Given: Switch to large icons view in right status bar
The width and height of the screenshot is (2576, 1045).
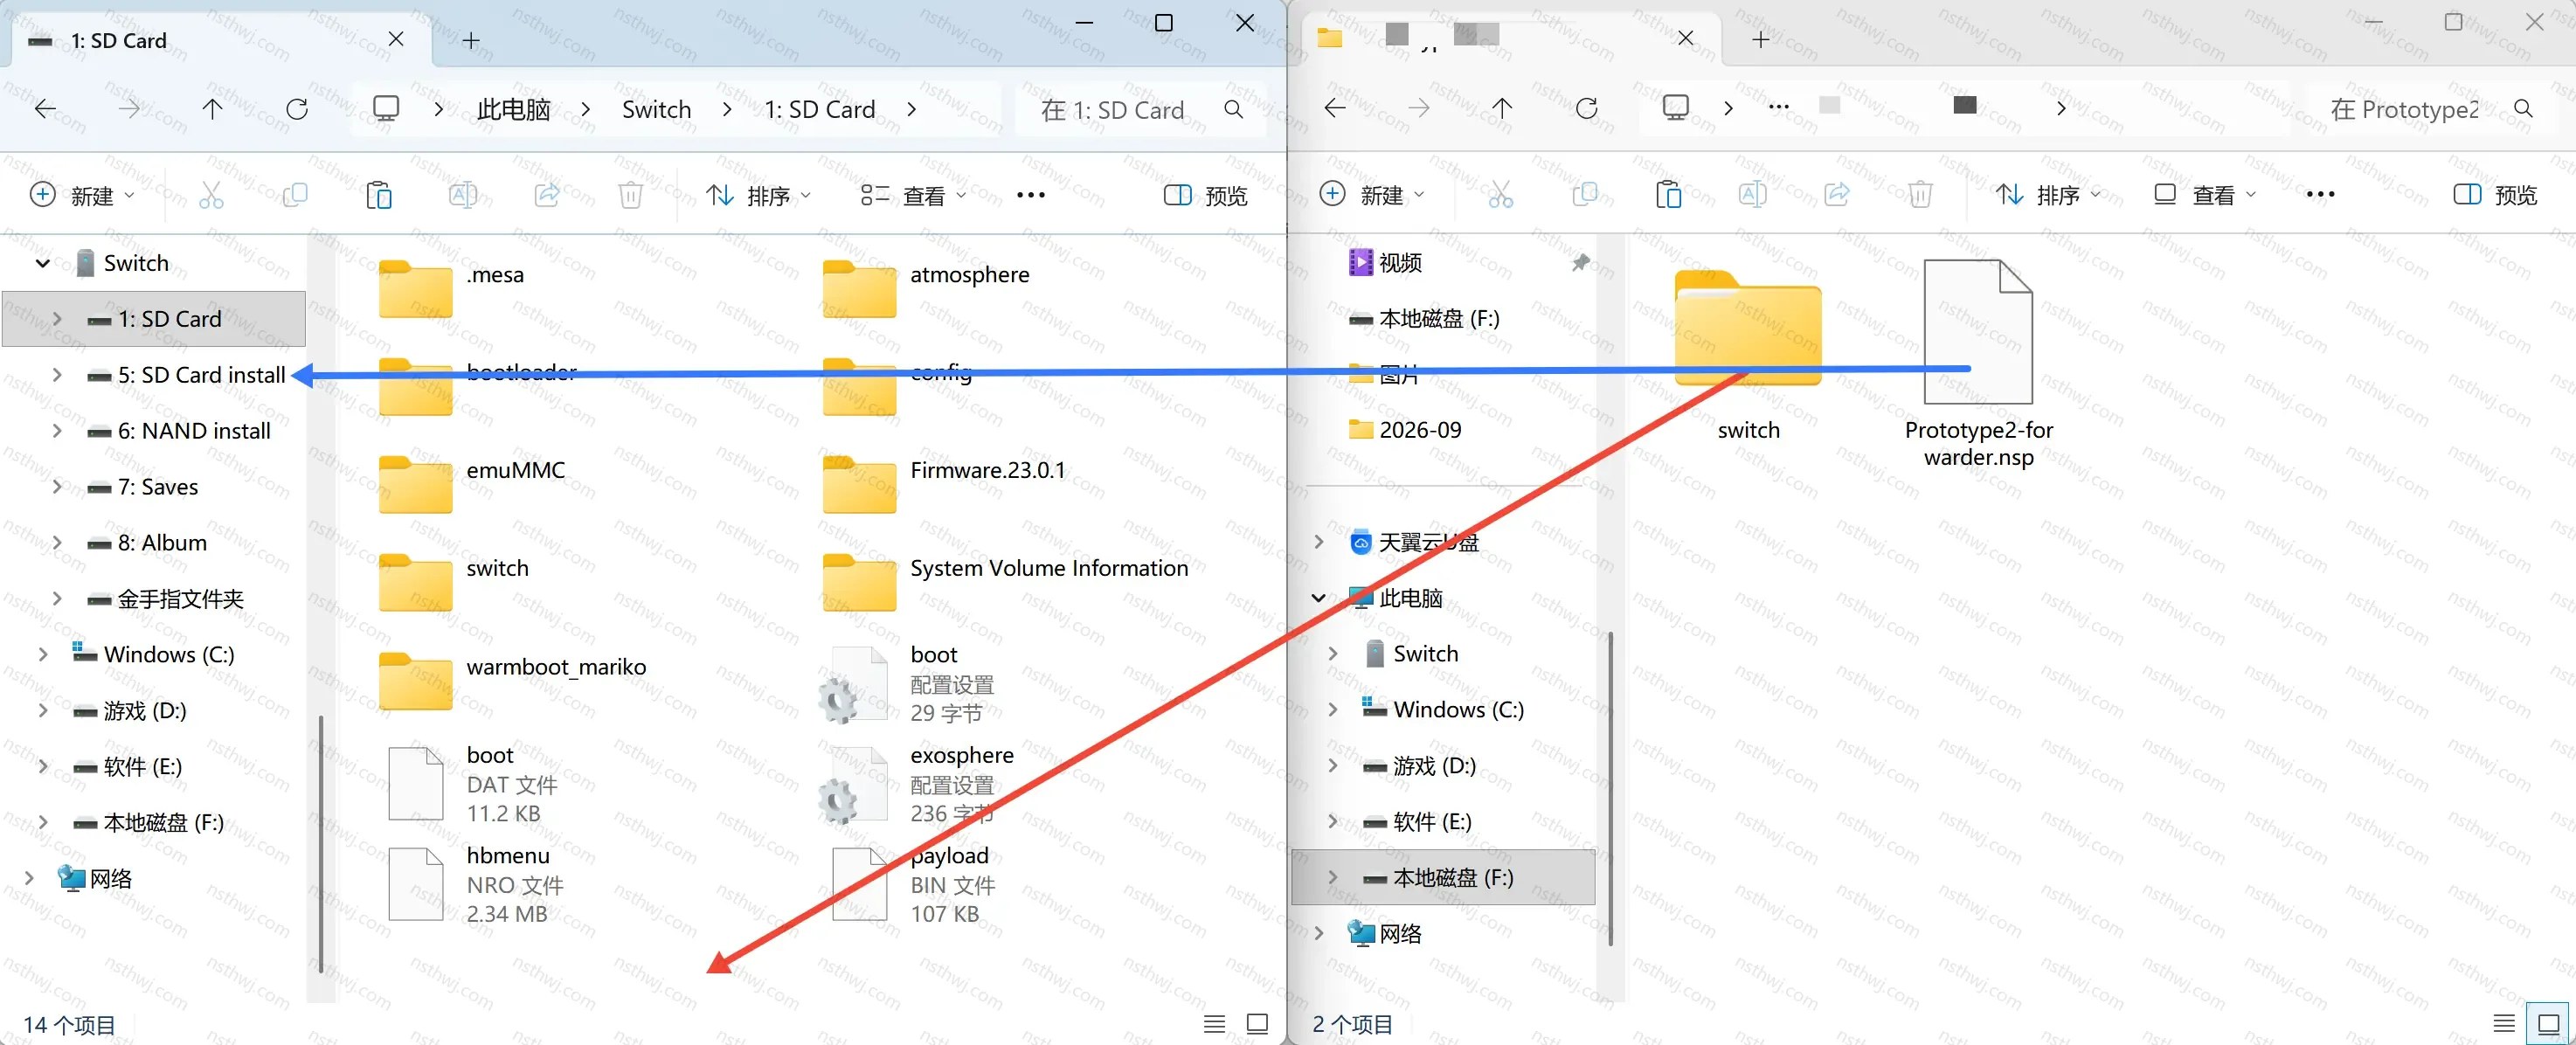Looking at the screenshot, I should [x=2548, y=1023].
